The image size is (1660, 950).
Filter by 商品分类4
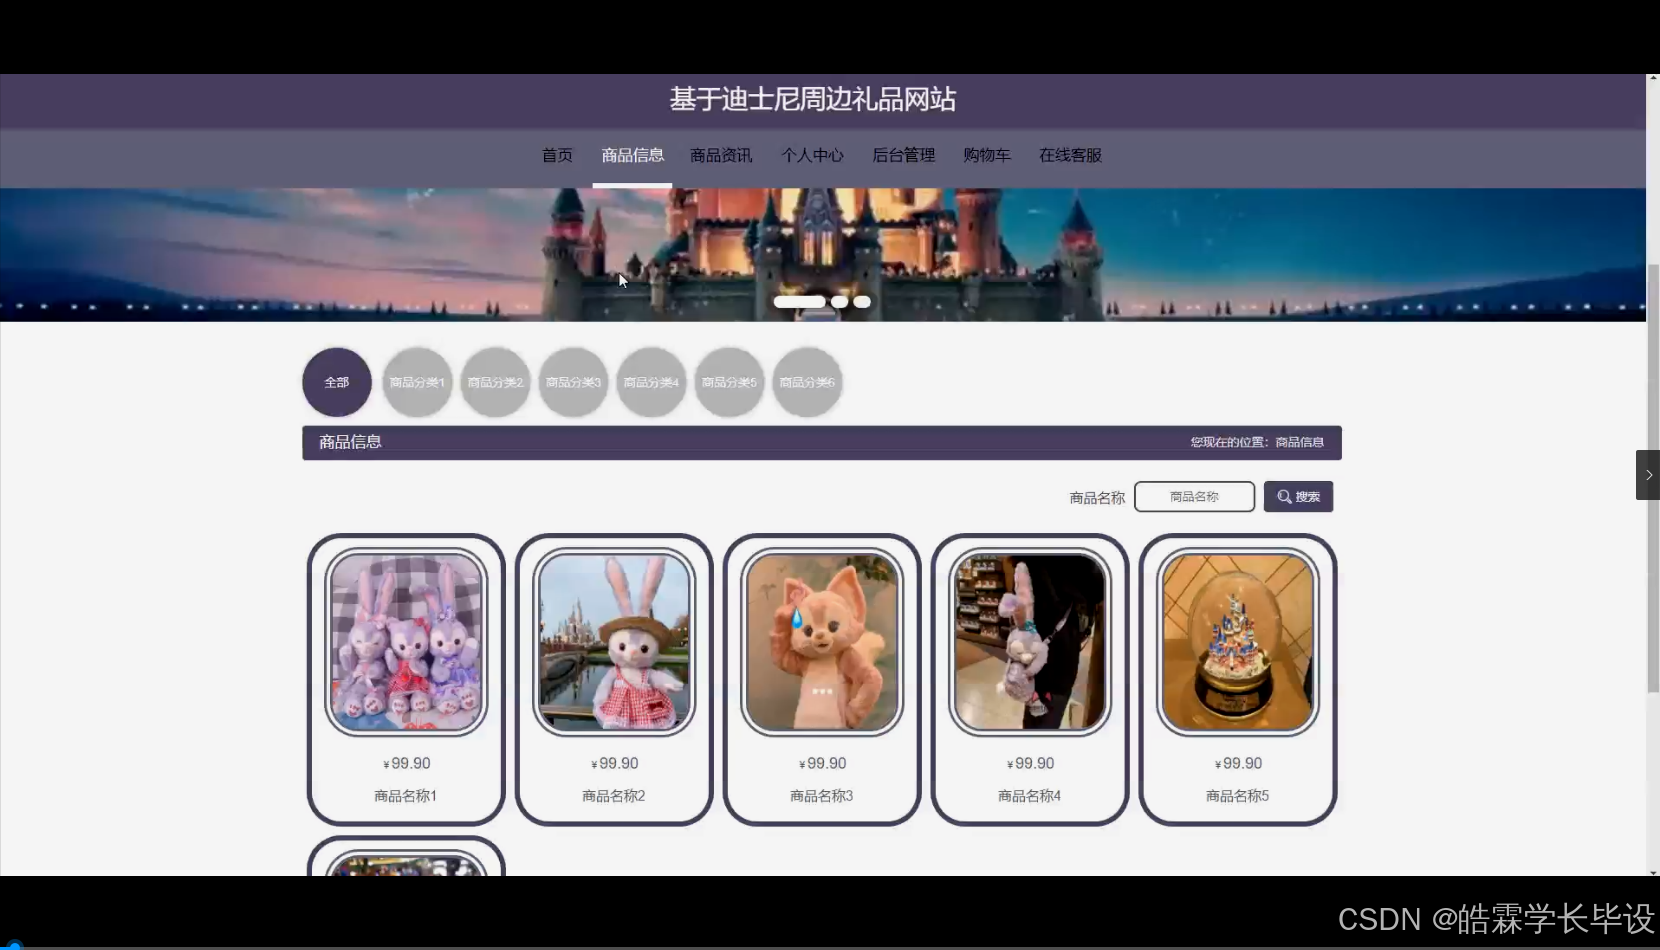(x=651, y=382)
